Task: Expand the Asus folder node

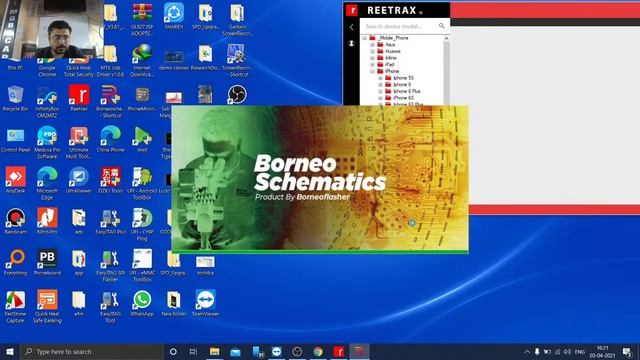Action: (x=372, y=44)
